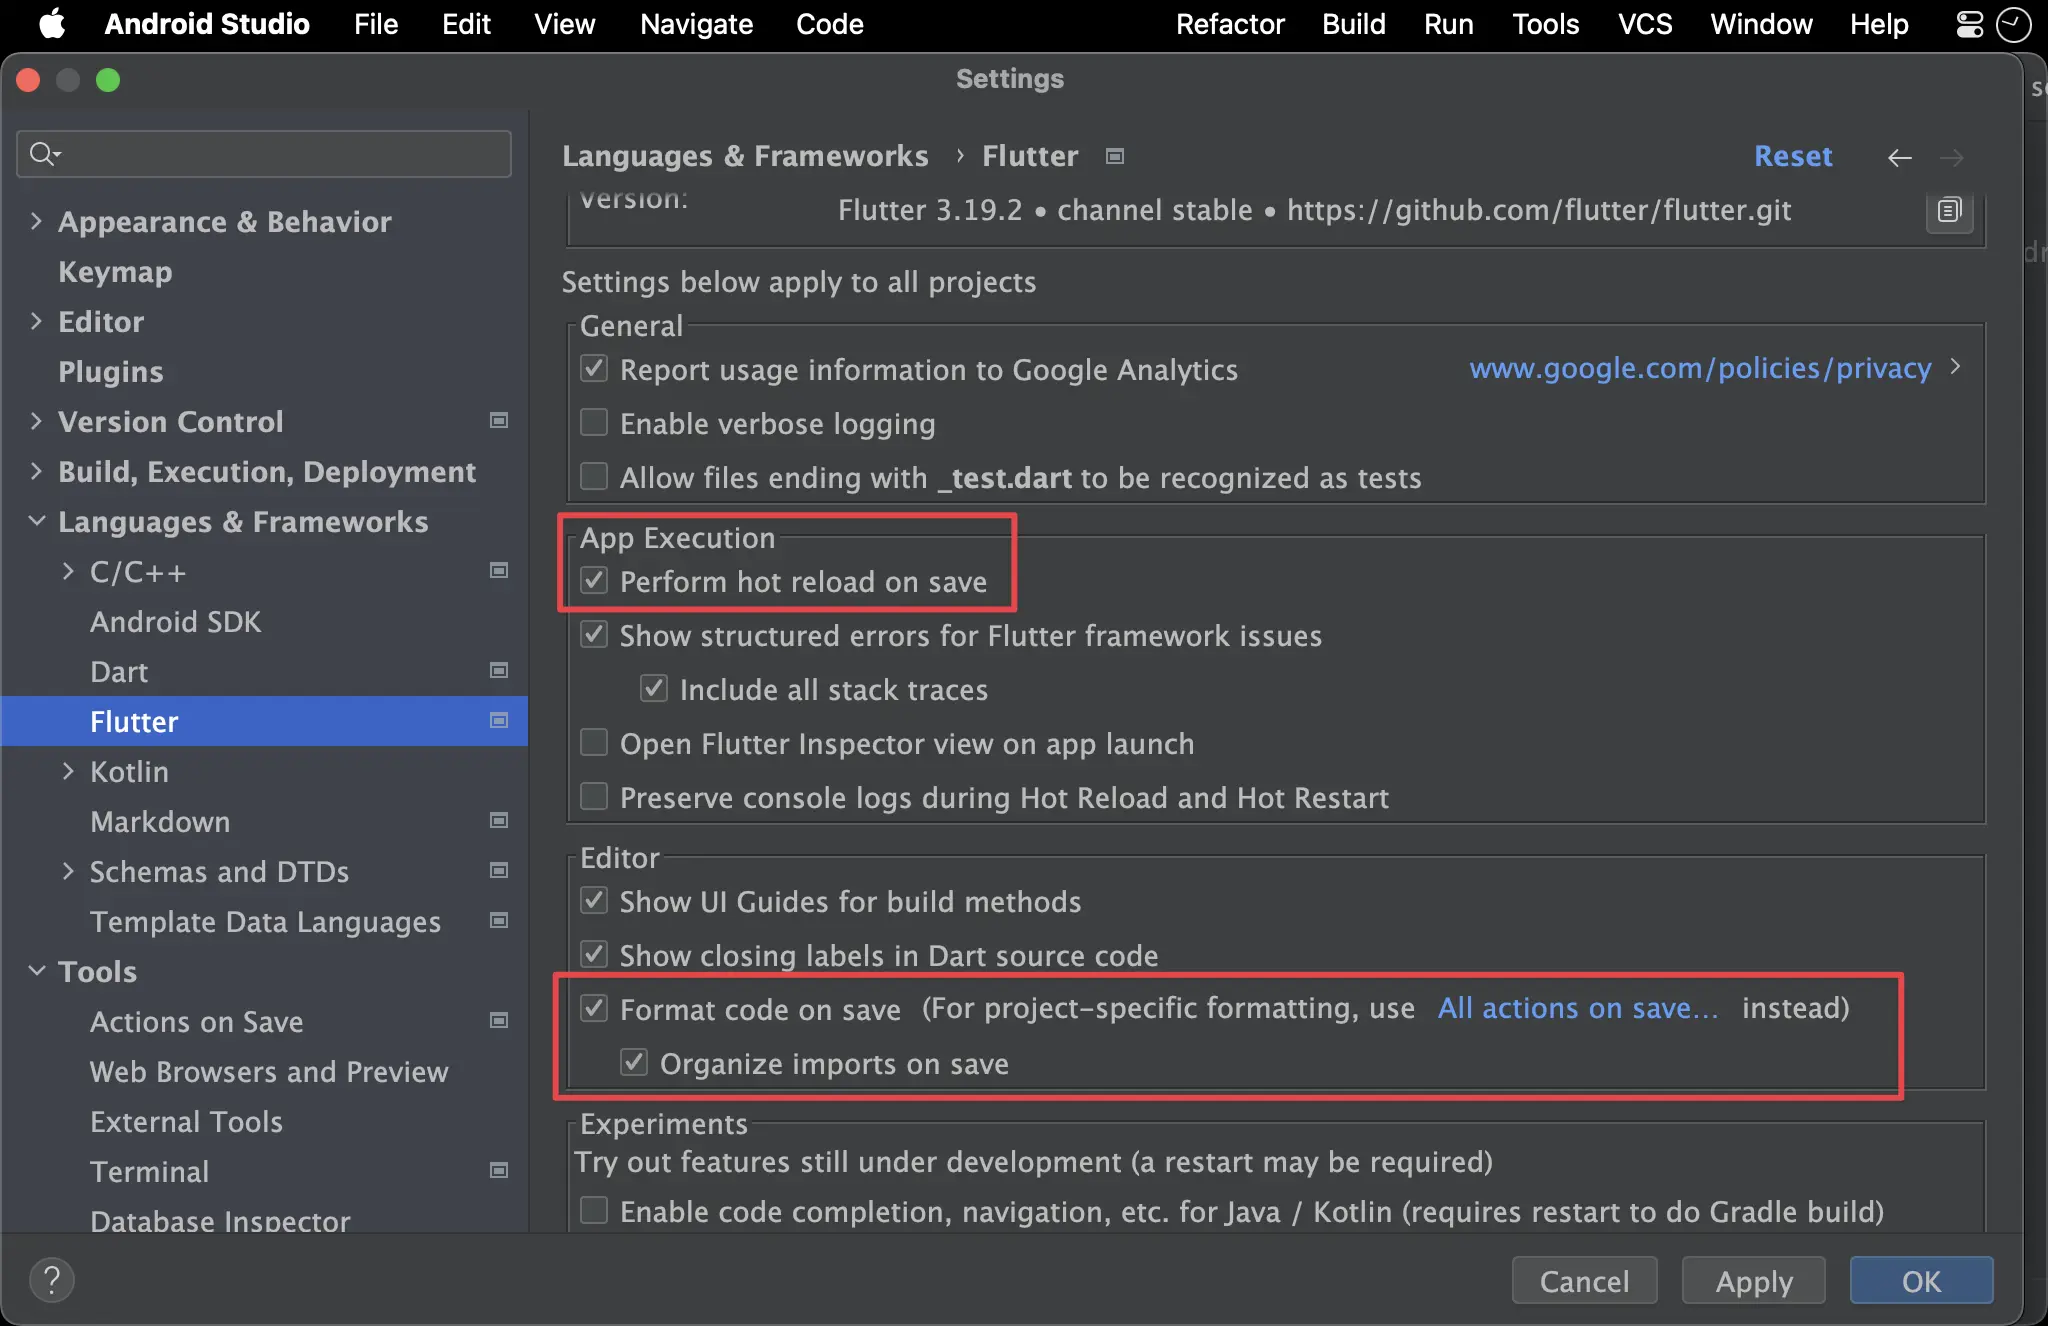Open the Apple menu

pos(52,24)
